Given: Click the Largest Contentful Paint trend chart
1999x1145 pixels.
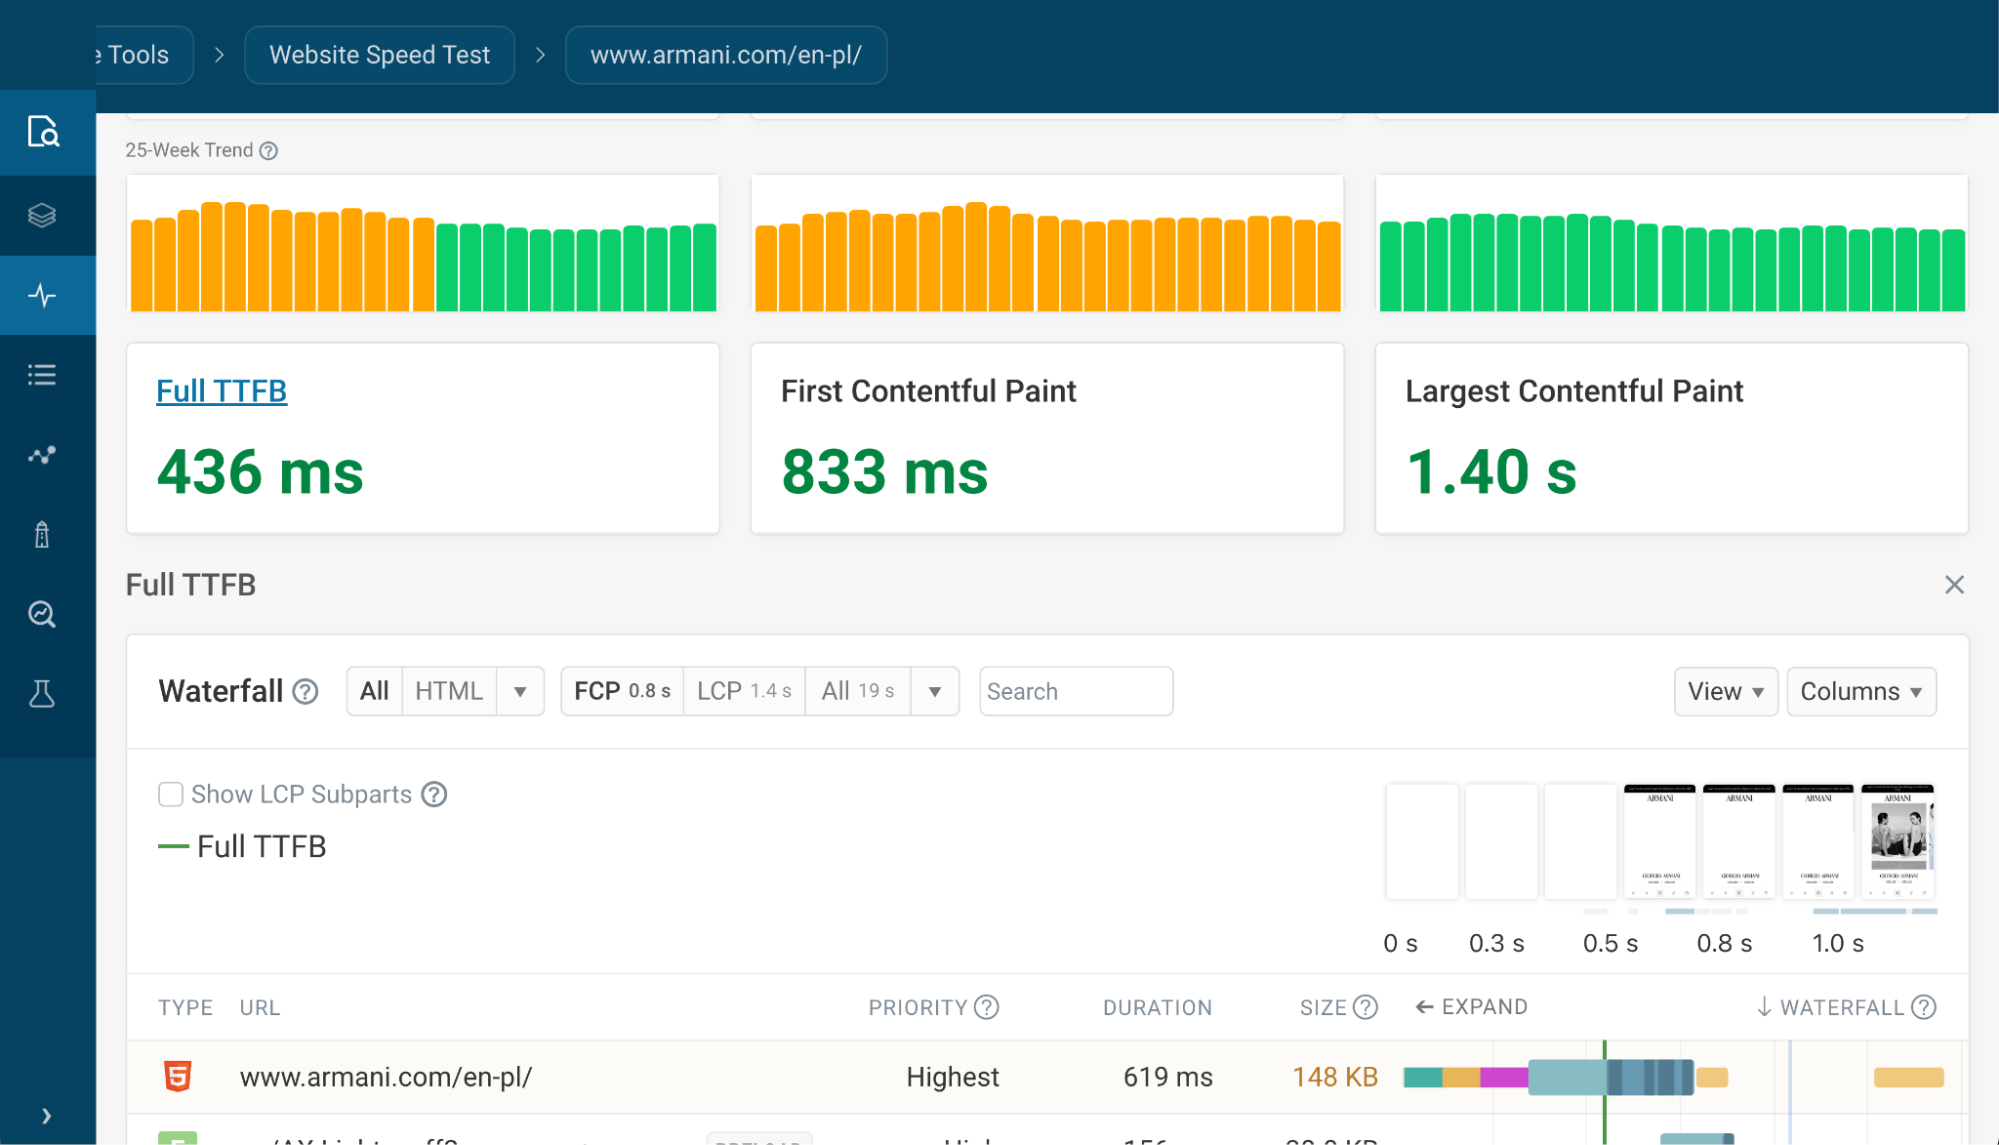Looking at the screenshot, I should 1672,244.
